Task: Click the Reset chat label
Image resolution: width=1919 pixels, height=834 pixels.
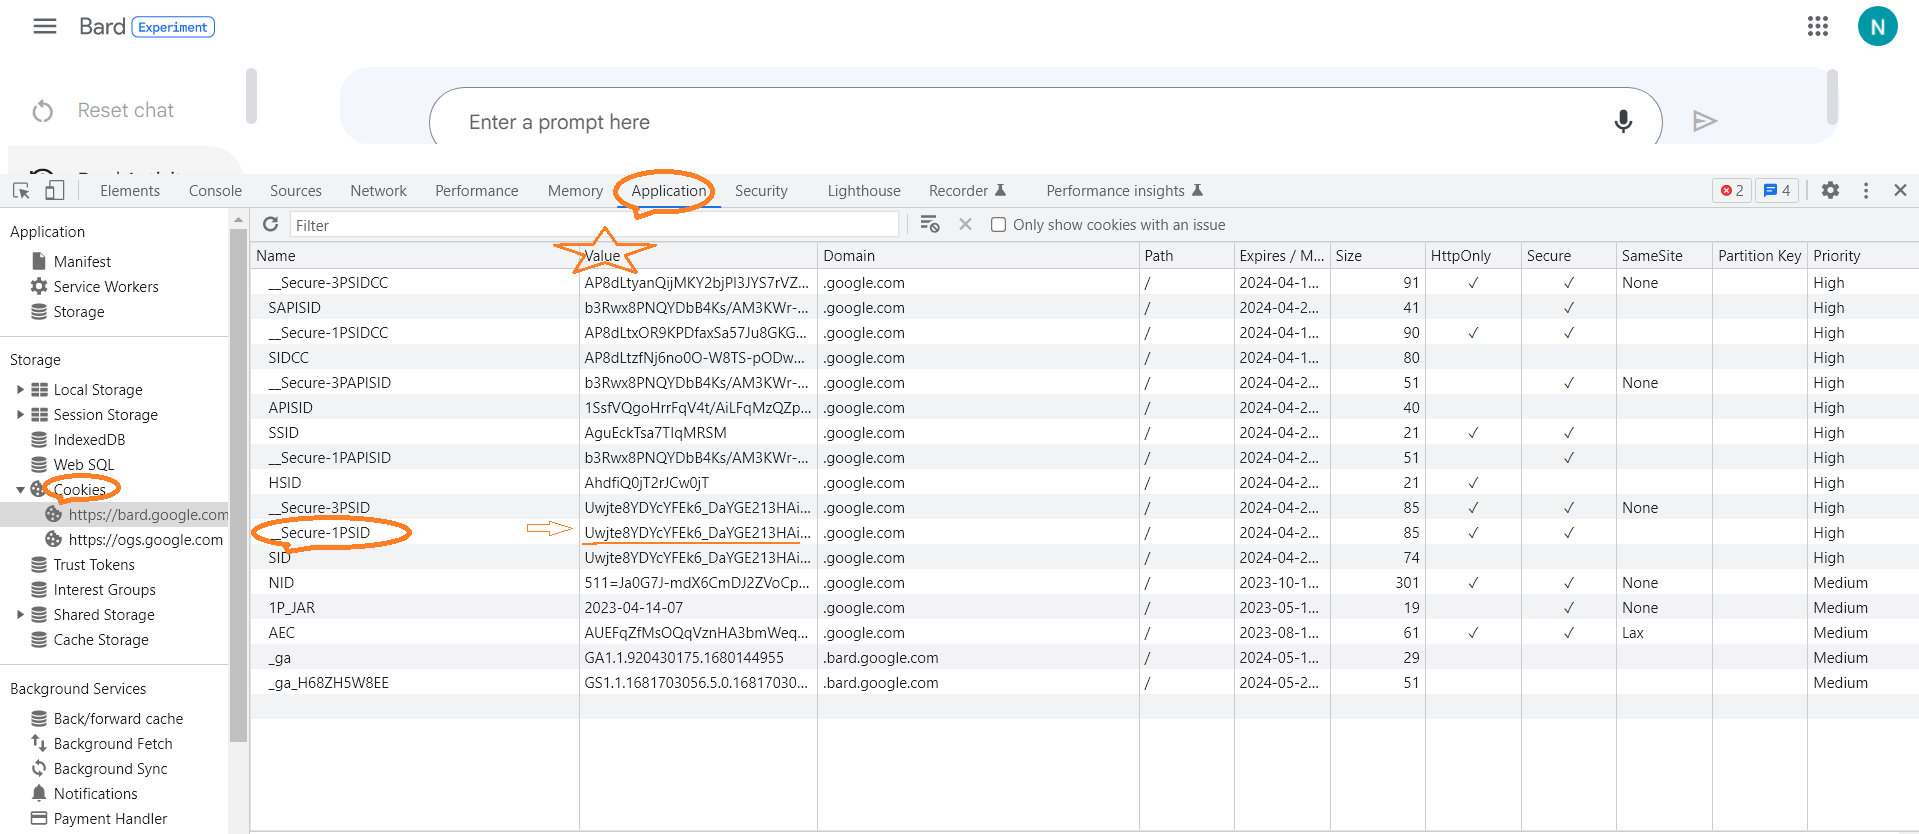Action: click(x=126, y=110)
